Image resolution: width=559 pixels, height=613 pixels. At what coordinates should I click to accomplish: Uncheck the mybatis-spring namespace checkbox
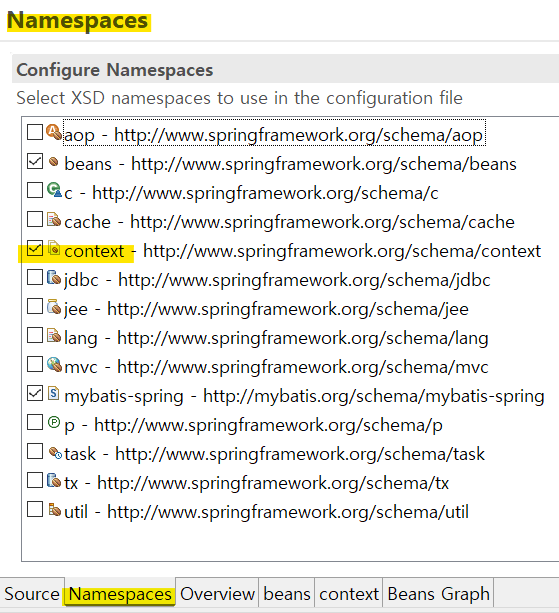point(35,393)
